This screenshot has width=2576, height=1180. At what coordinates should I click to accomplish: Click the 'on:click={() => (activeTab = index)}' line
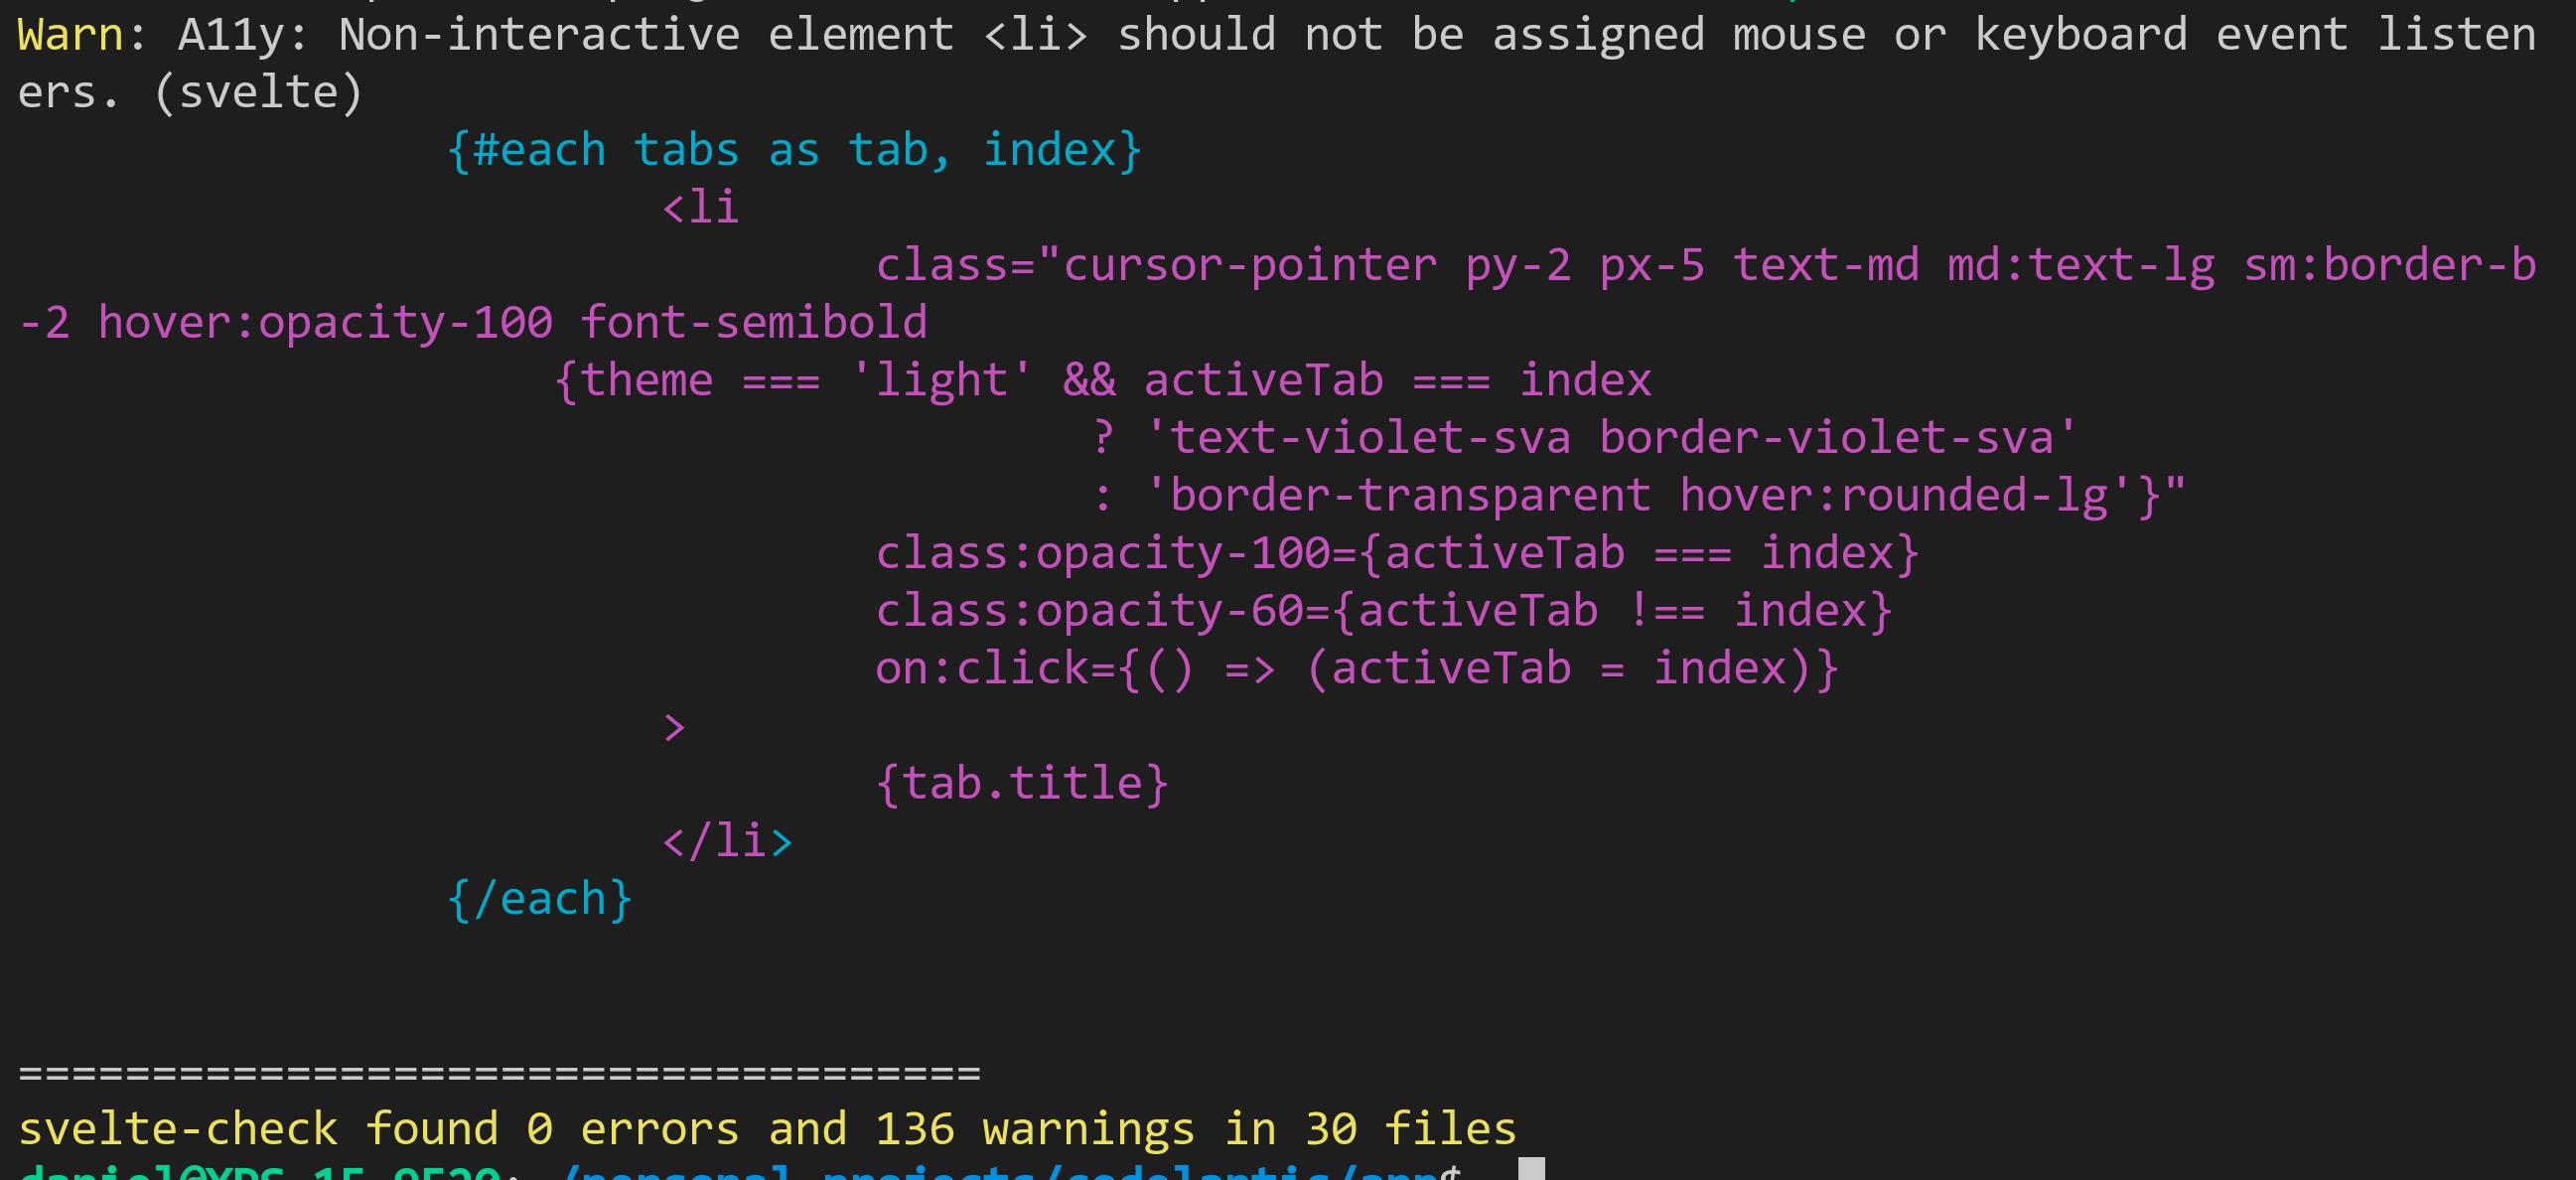pyautogui.click(x=1357, y=668)
